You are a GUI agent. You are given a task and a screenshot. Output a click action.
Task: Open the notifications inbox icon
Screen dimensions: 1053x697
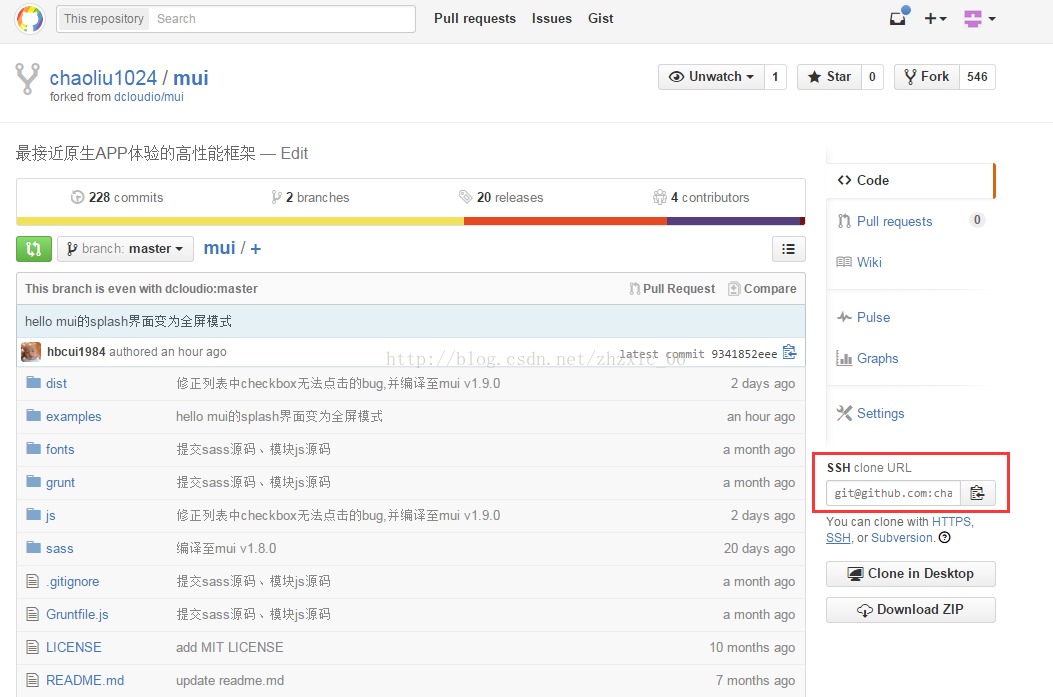(899, 17)
